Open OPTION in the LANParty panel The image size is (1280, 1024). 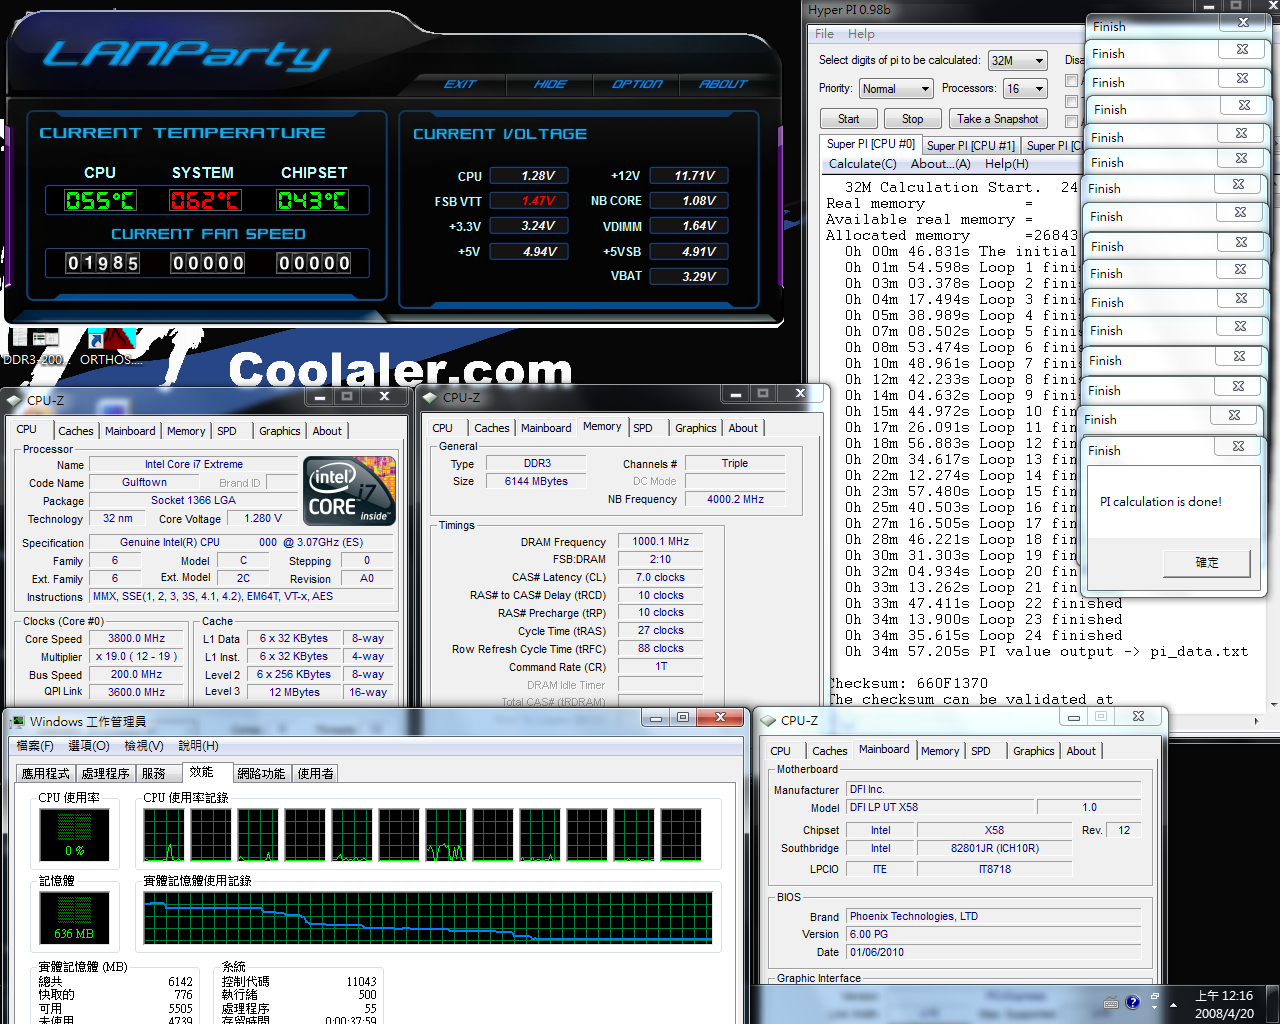pyautogui.click(x=638, y=84)
